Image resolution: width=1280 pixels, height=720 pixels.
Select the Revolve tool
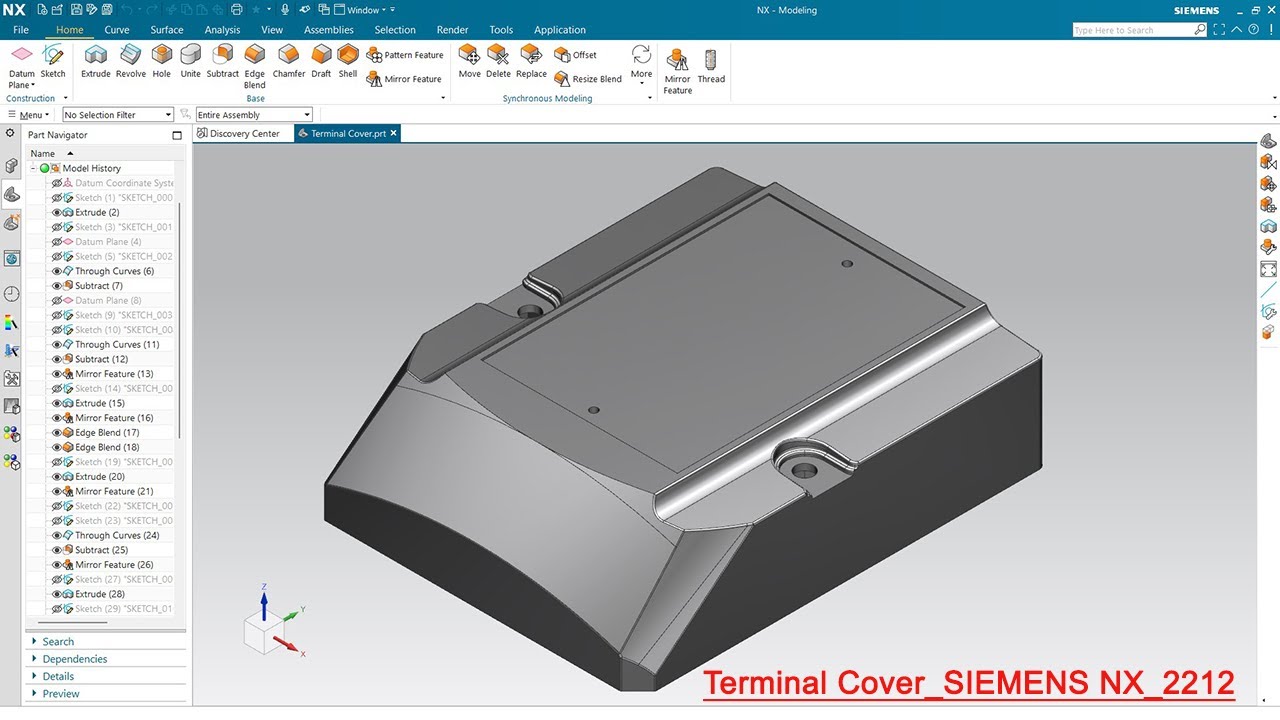click(x=131, y=62)
